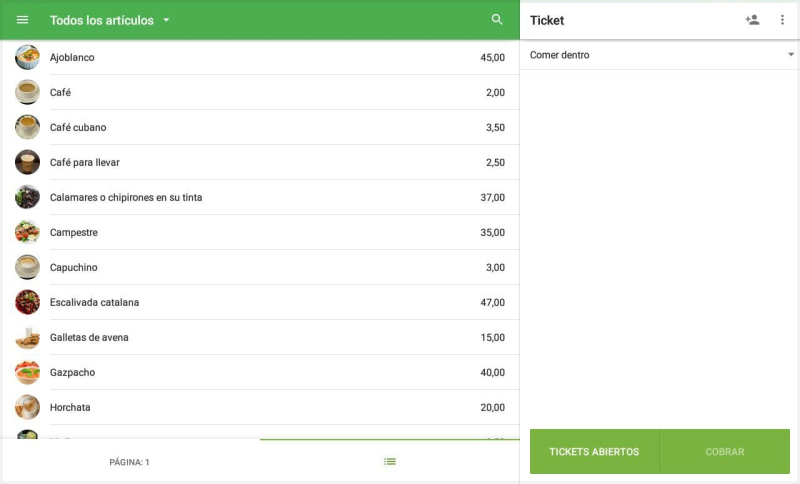Add Café para llevar to the ticket
Viewport: 800px width, 484px height.
85,163
